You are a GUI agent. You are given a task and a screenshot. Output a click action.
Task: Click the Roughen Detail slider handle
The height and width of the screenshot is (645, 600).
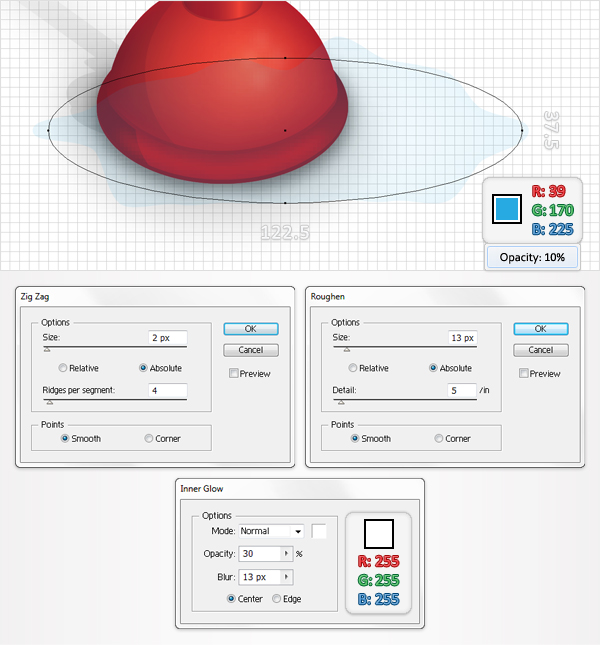(x=341, y=402)
